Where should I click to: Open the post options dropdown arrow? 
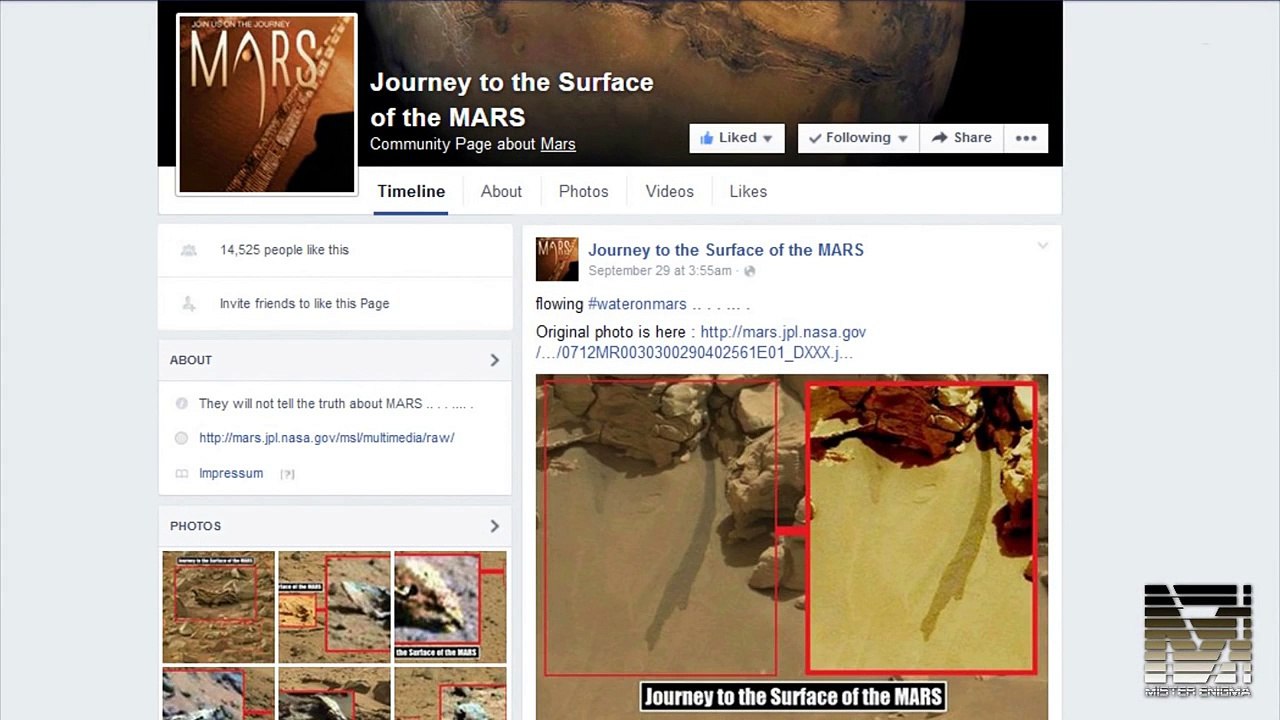coord(1042,246)
